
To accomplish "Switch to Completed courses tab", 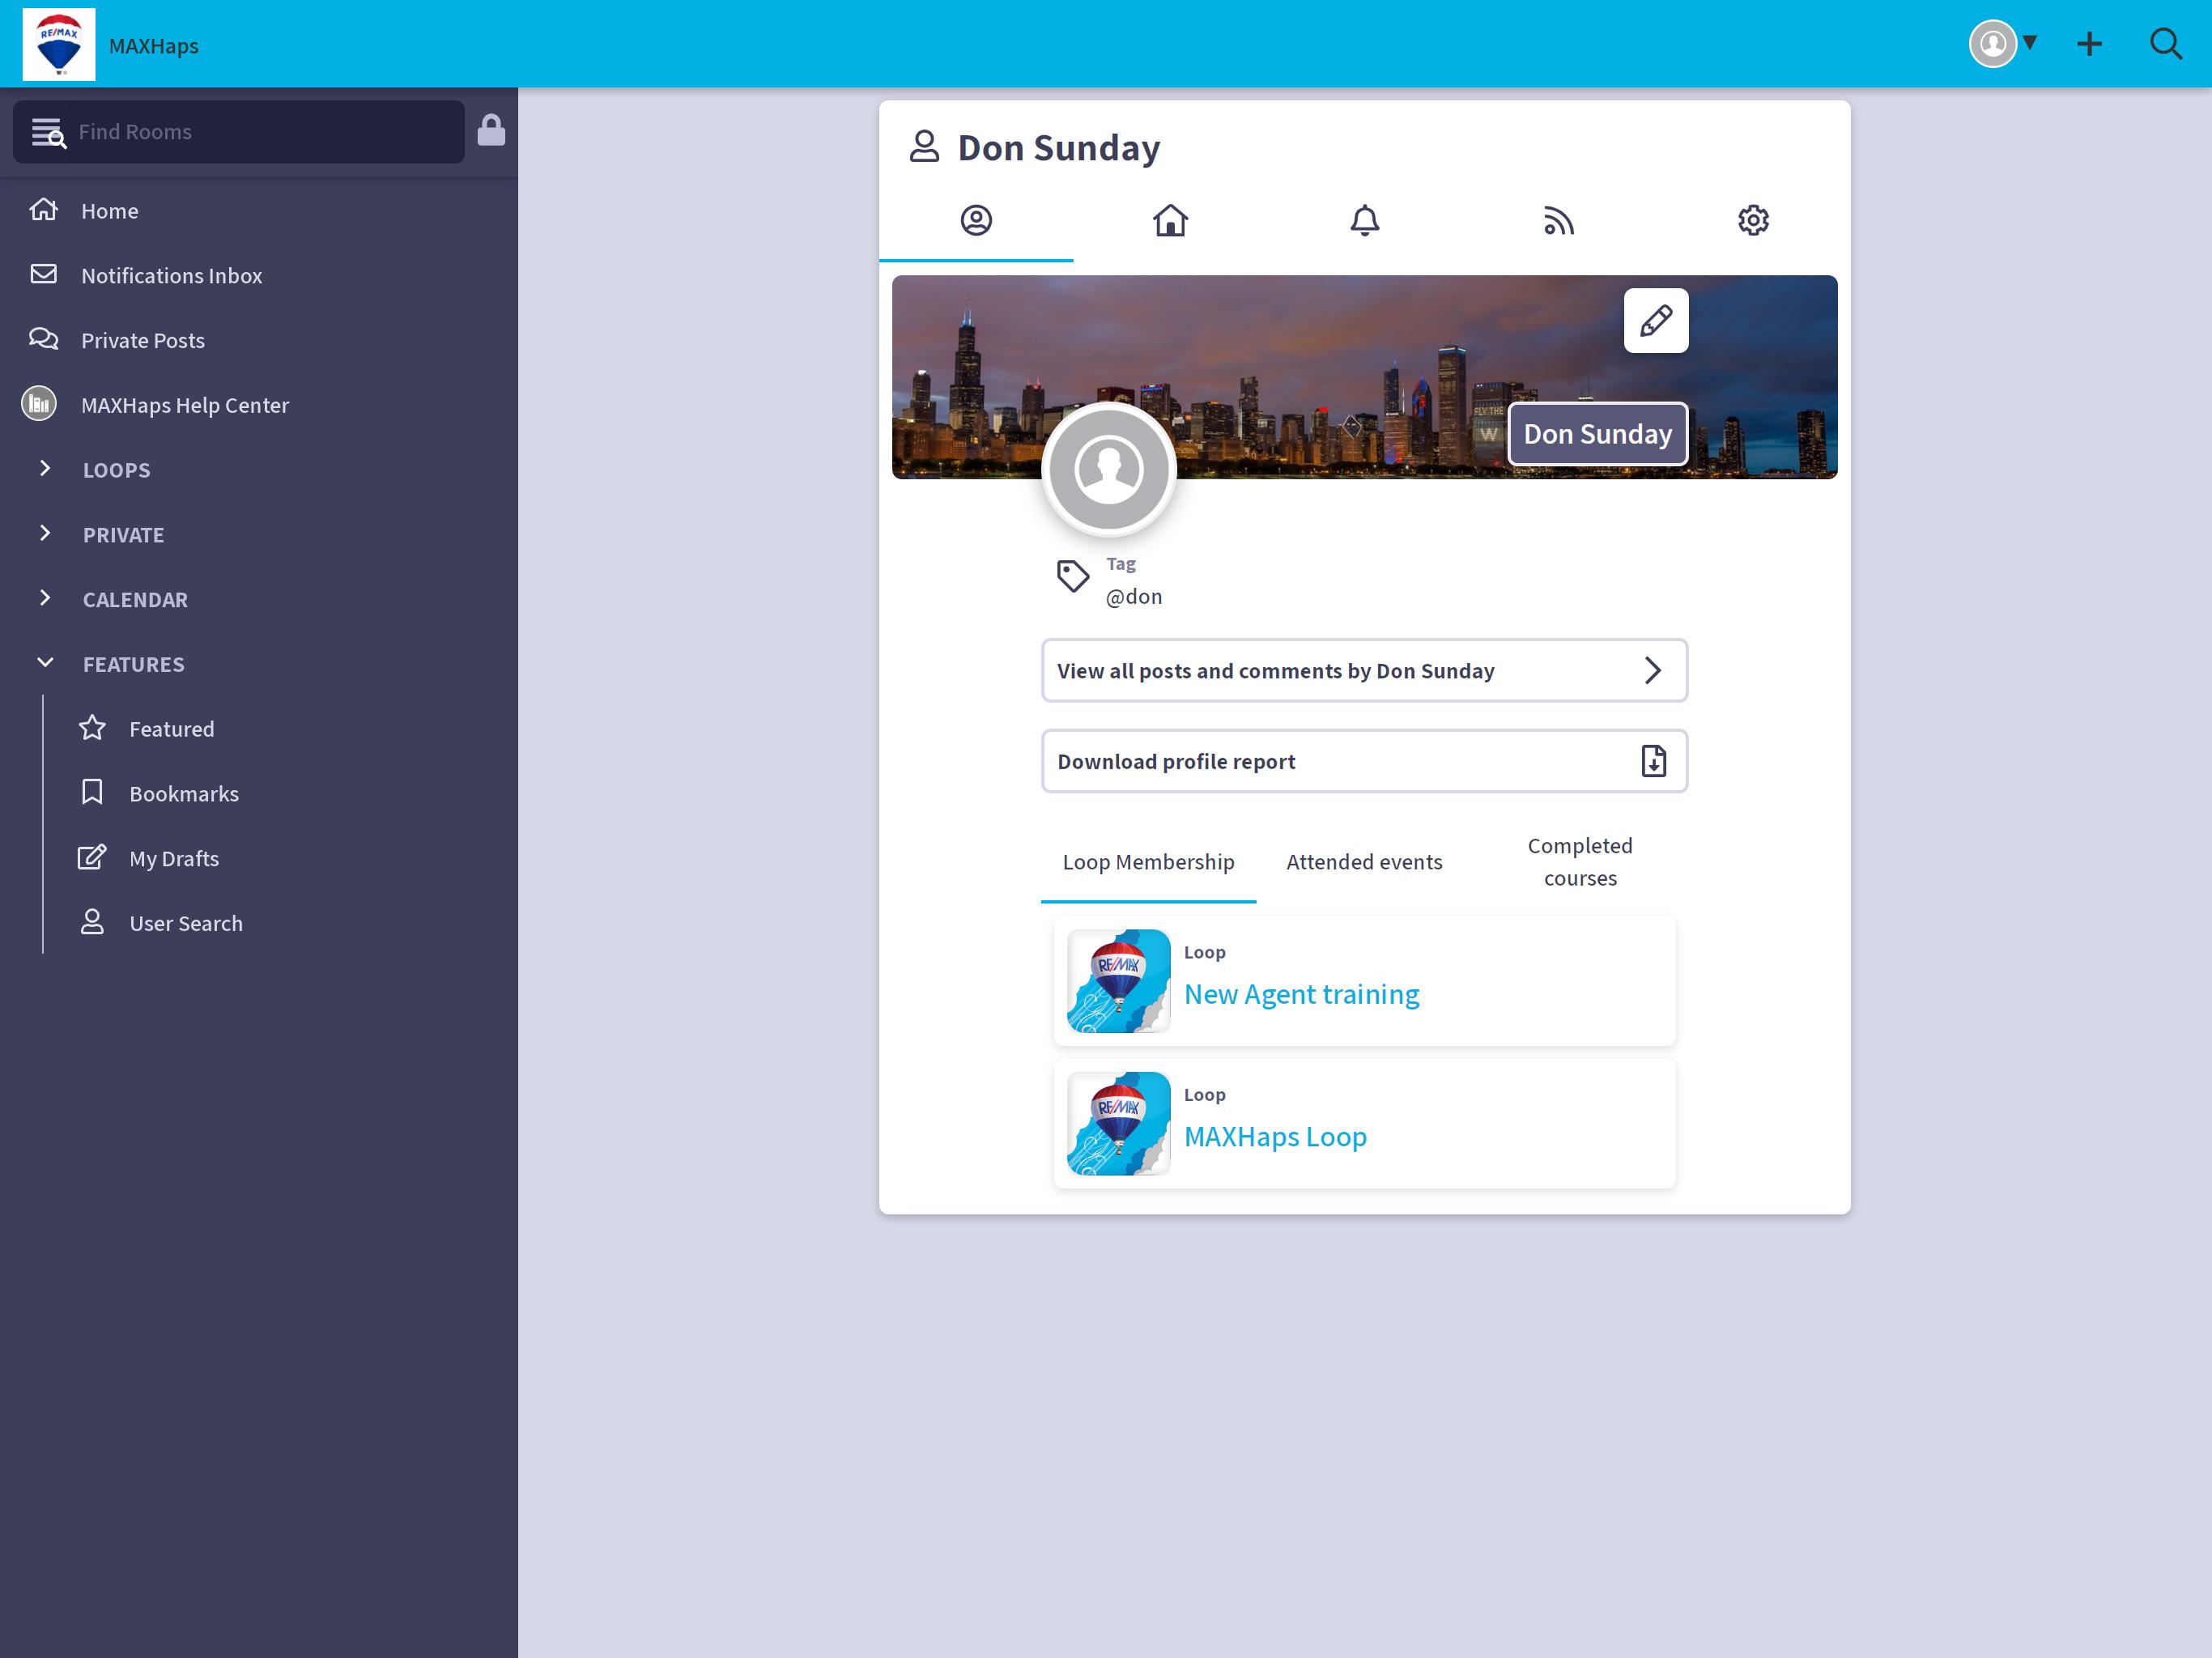I will coord(1580,862).
